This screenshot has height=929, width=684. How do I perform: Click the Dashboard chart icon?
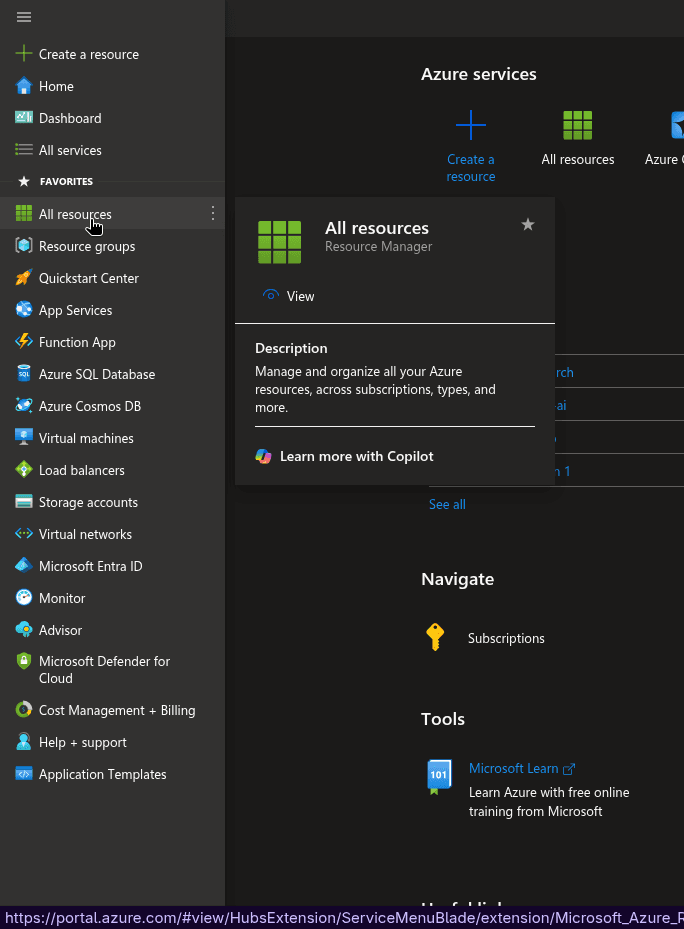[x=24, y=117]
